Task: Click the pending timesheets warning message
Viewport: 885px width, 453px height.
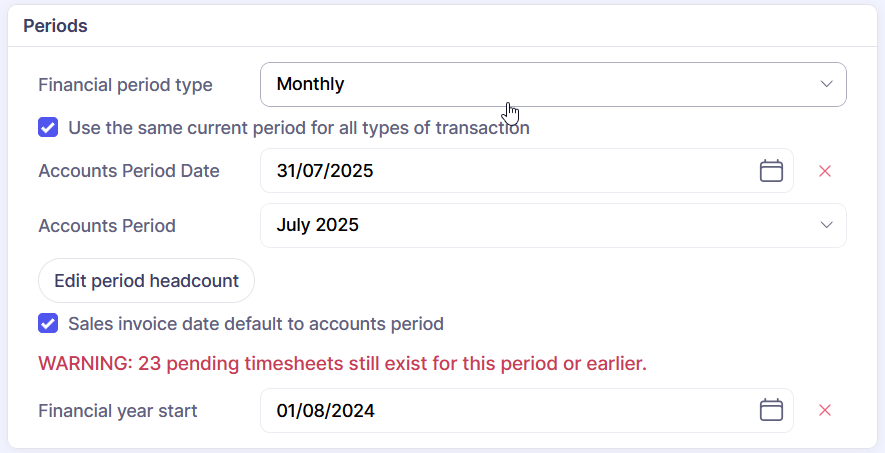Action: (342, 363)
